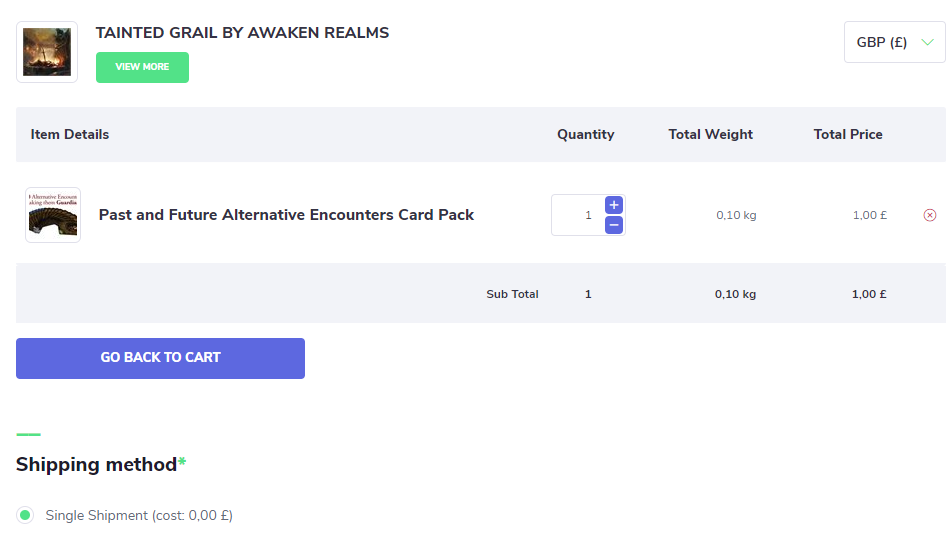Decrease quantity with the minus button
This screenshot has width=948, height=549.
coord(614,225)
